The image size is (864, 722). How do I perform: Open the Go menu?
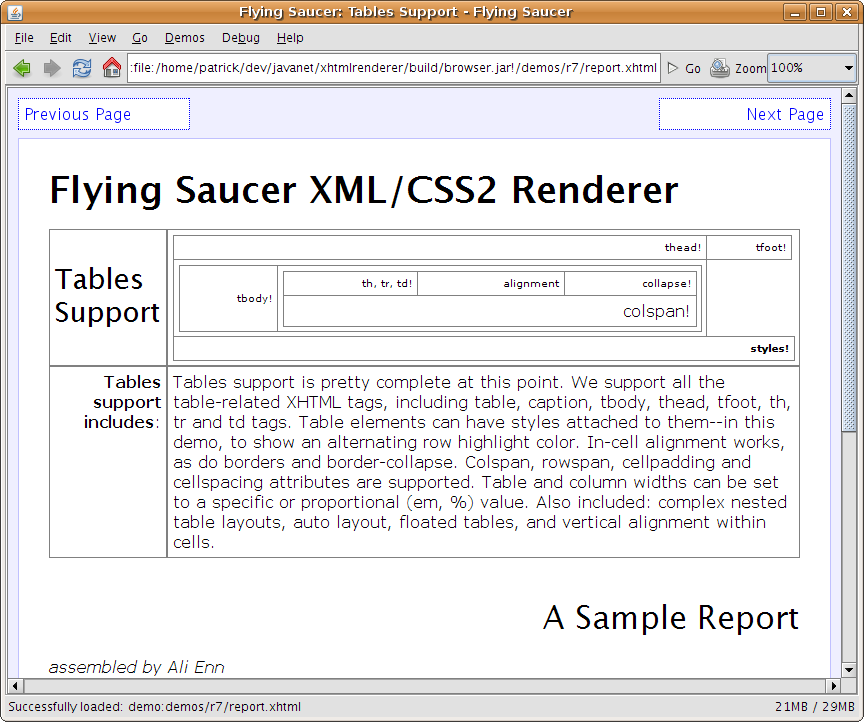pos(140,37)
